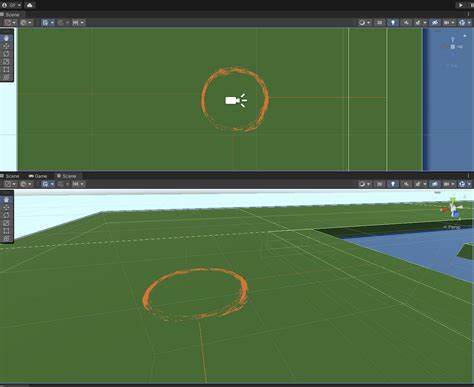This screenshot has height=387, width=474.
Task: Switch to the Game tab
Action: (38, 176)
